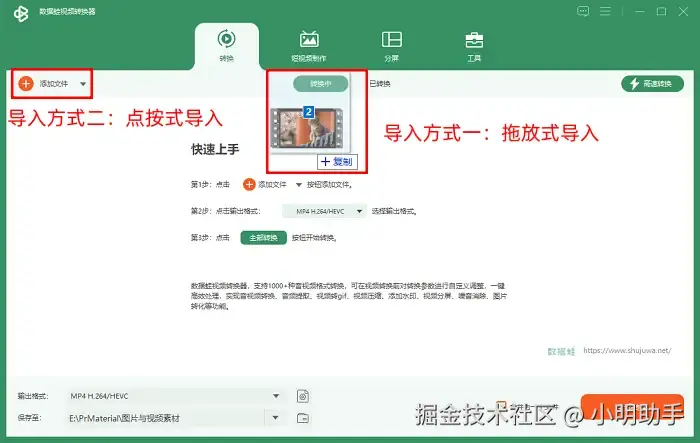Show the 转换中 converting list
Viewport: 700px width, 443px height.
point(321,84)
